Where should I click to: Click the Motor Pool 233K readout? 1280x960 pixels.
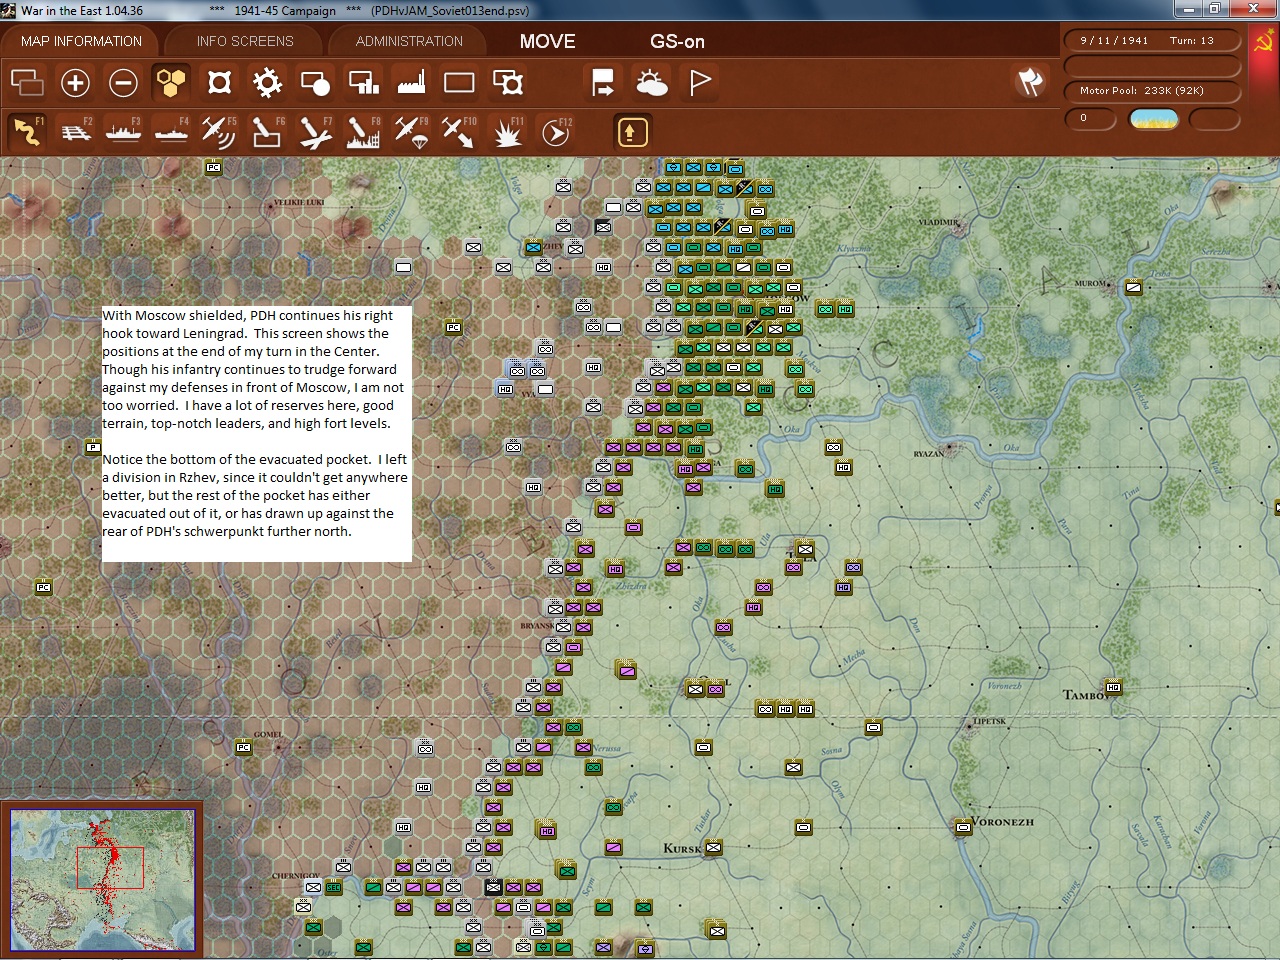coord(1150,90)
